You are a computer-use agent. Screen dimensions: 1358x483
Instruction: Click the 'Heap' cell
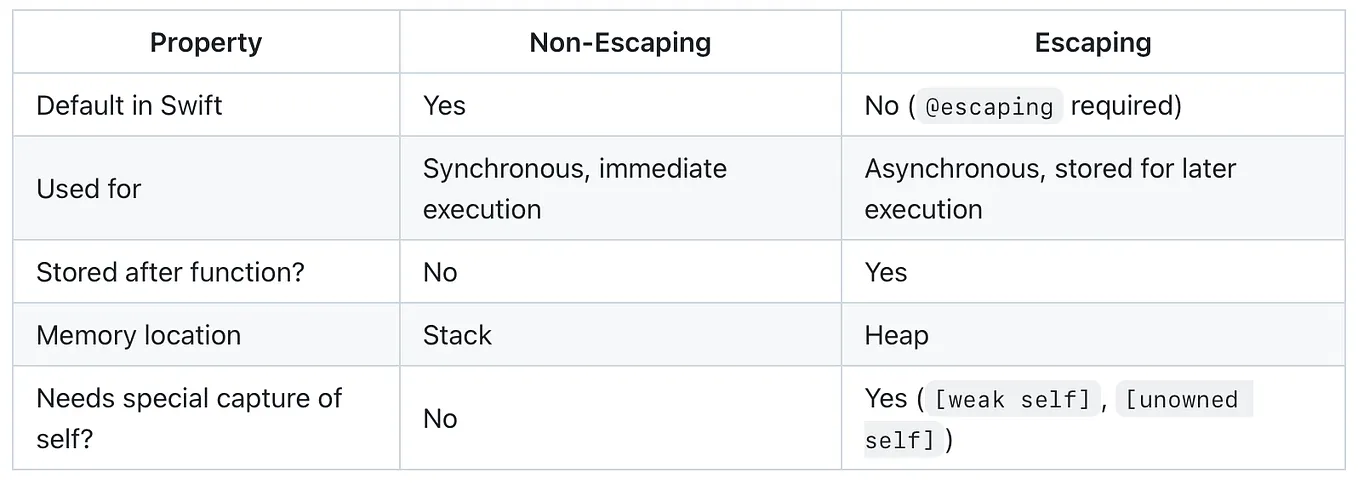tap(896, 335)
